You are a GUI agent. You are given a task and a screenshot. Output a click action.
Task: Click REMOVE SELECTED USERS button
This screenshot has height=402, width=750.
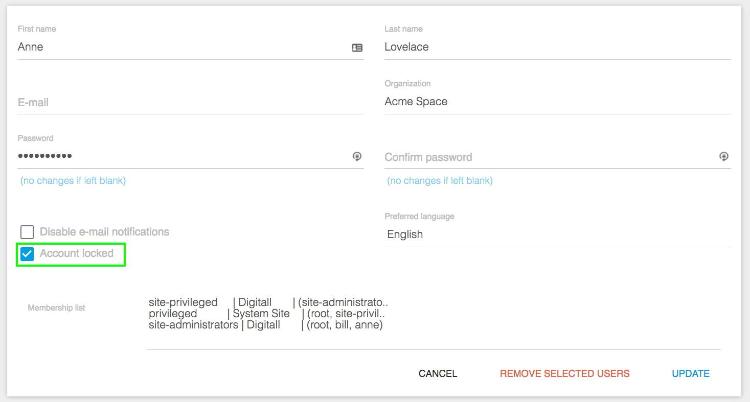click(564, 374)
